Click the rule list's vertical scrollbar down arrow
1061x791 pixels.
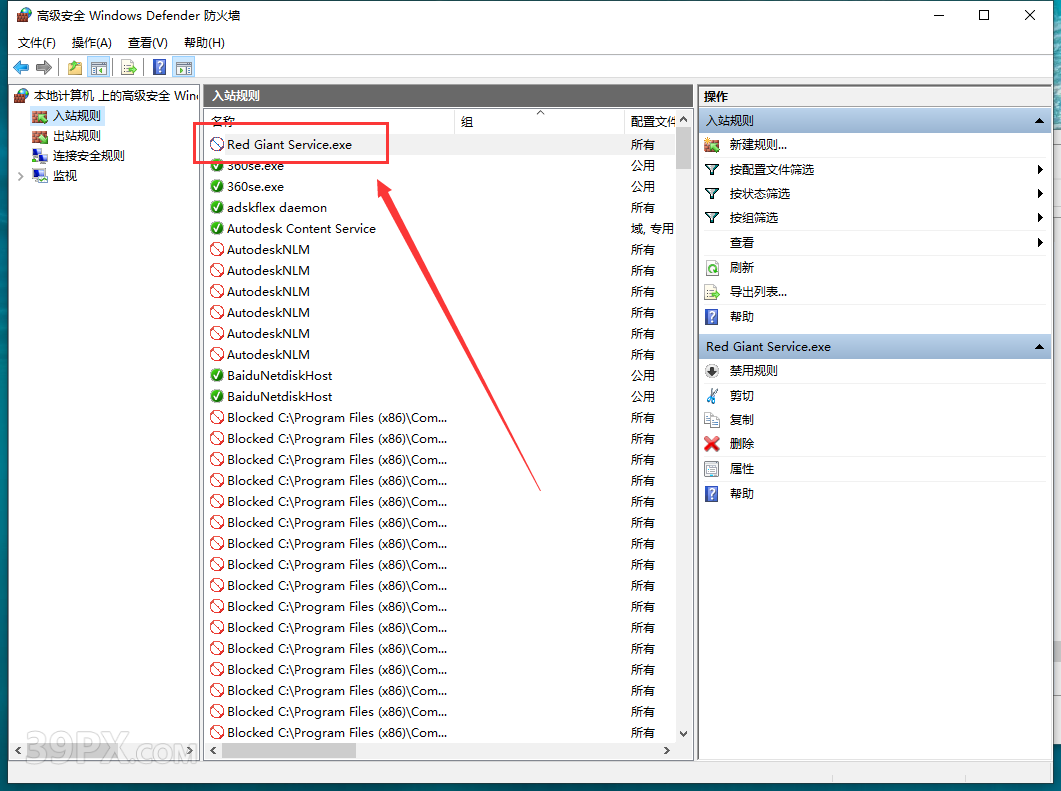click(684, 733)
